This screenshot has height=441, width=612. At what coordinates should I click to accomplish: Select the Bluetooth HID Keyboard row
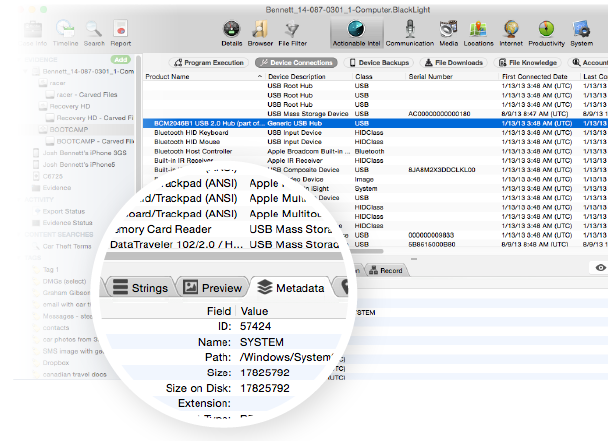point(375,133)
